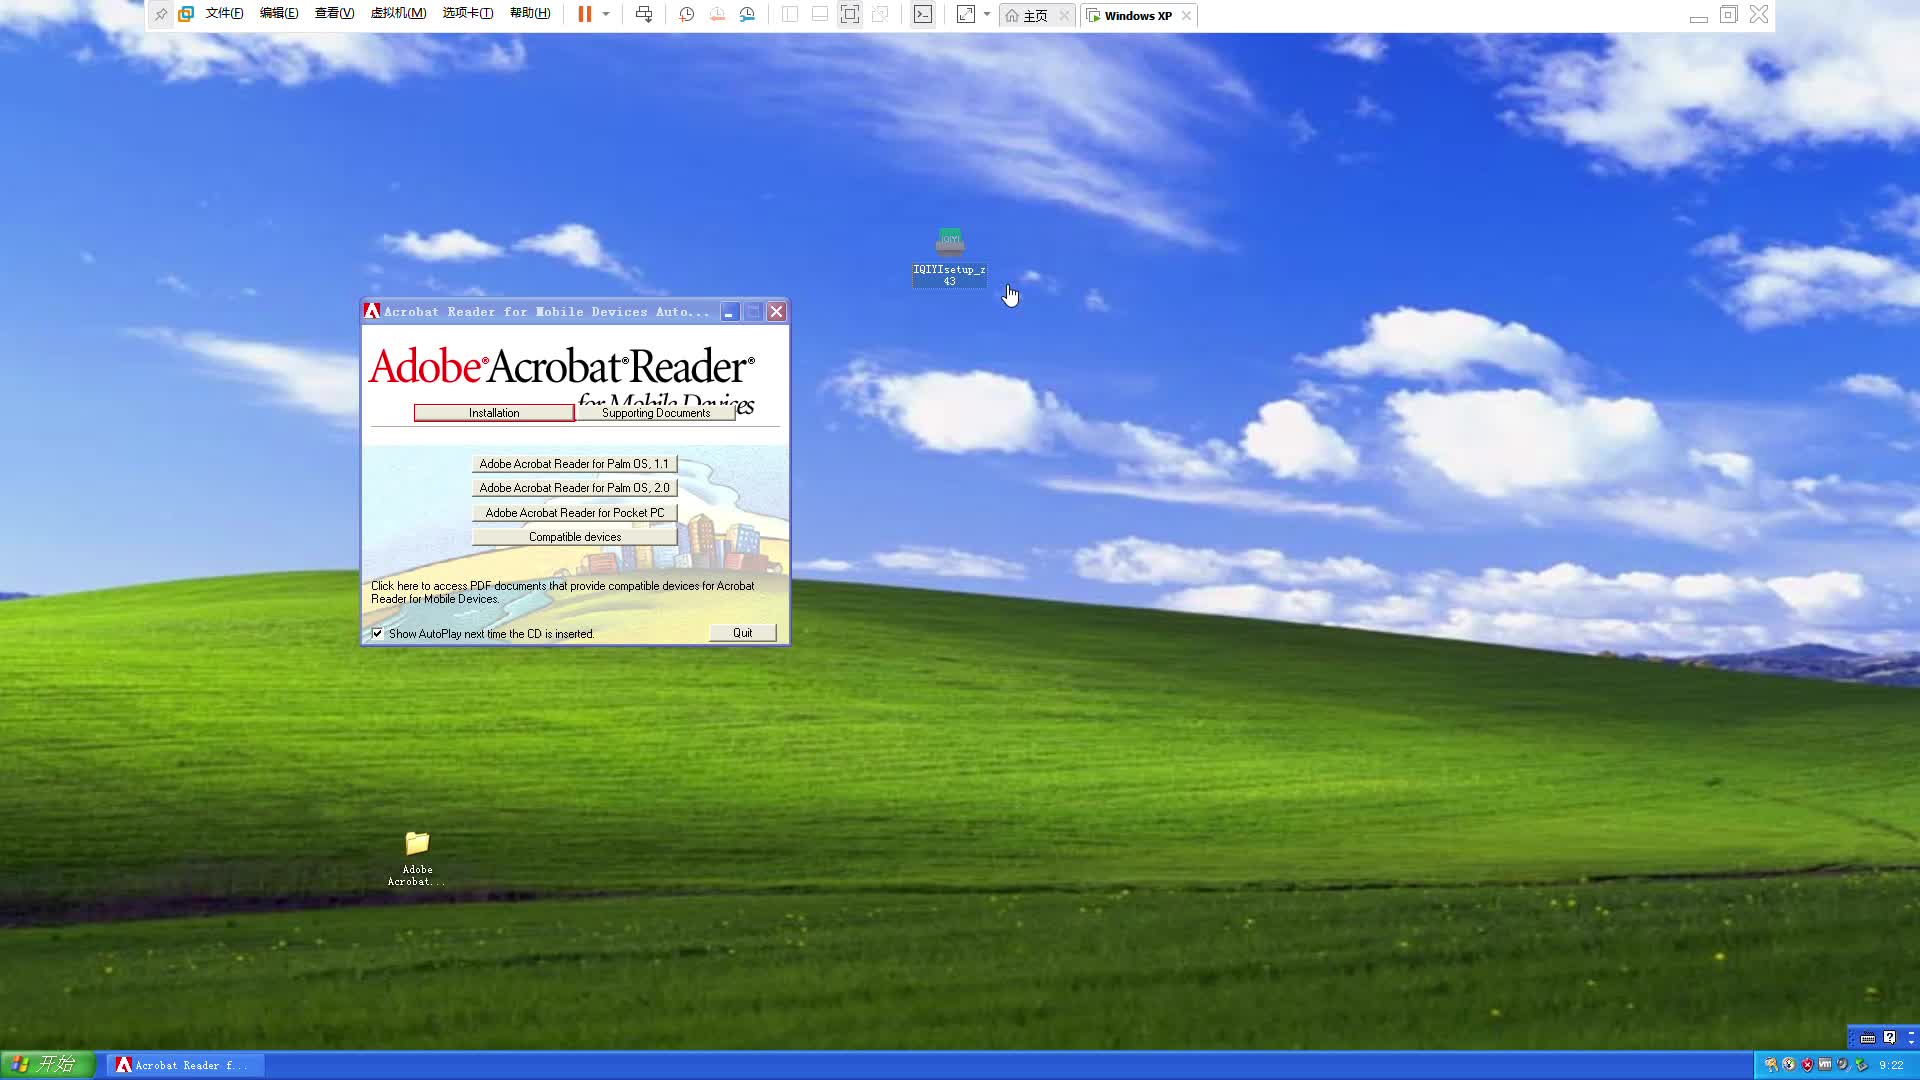
Task: Revert to snapshot using the orange clock icon
Action: pos(717,14)
